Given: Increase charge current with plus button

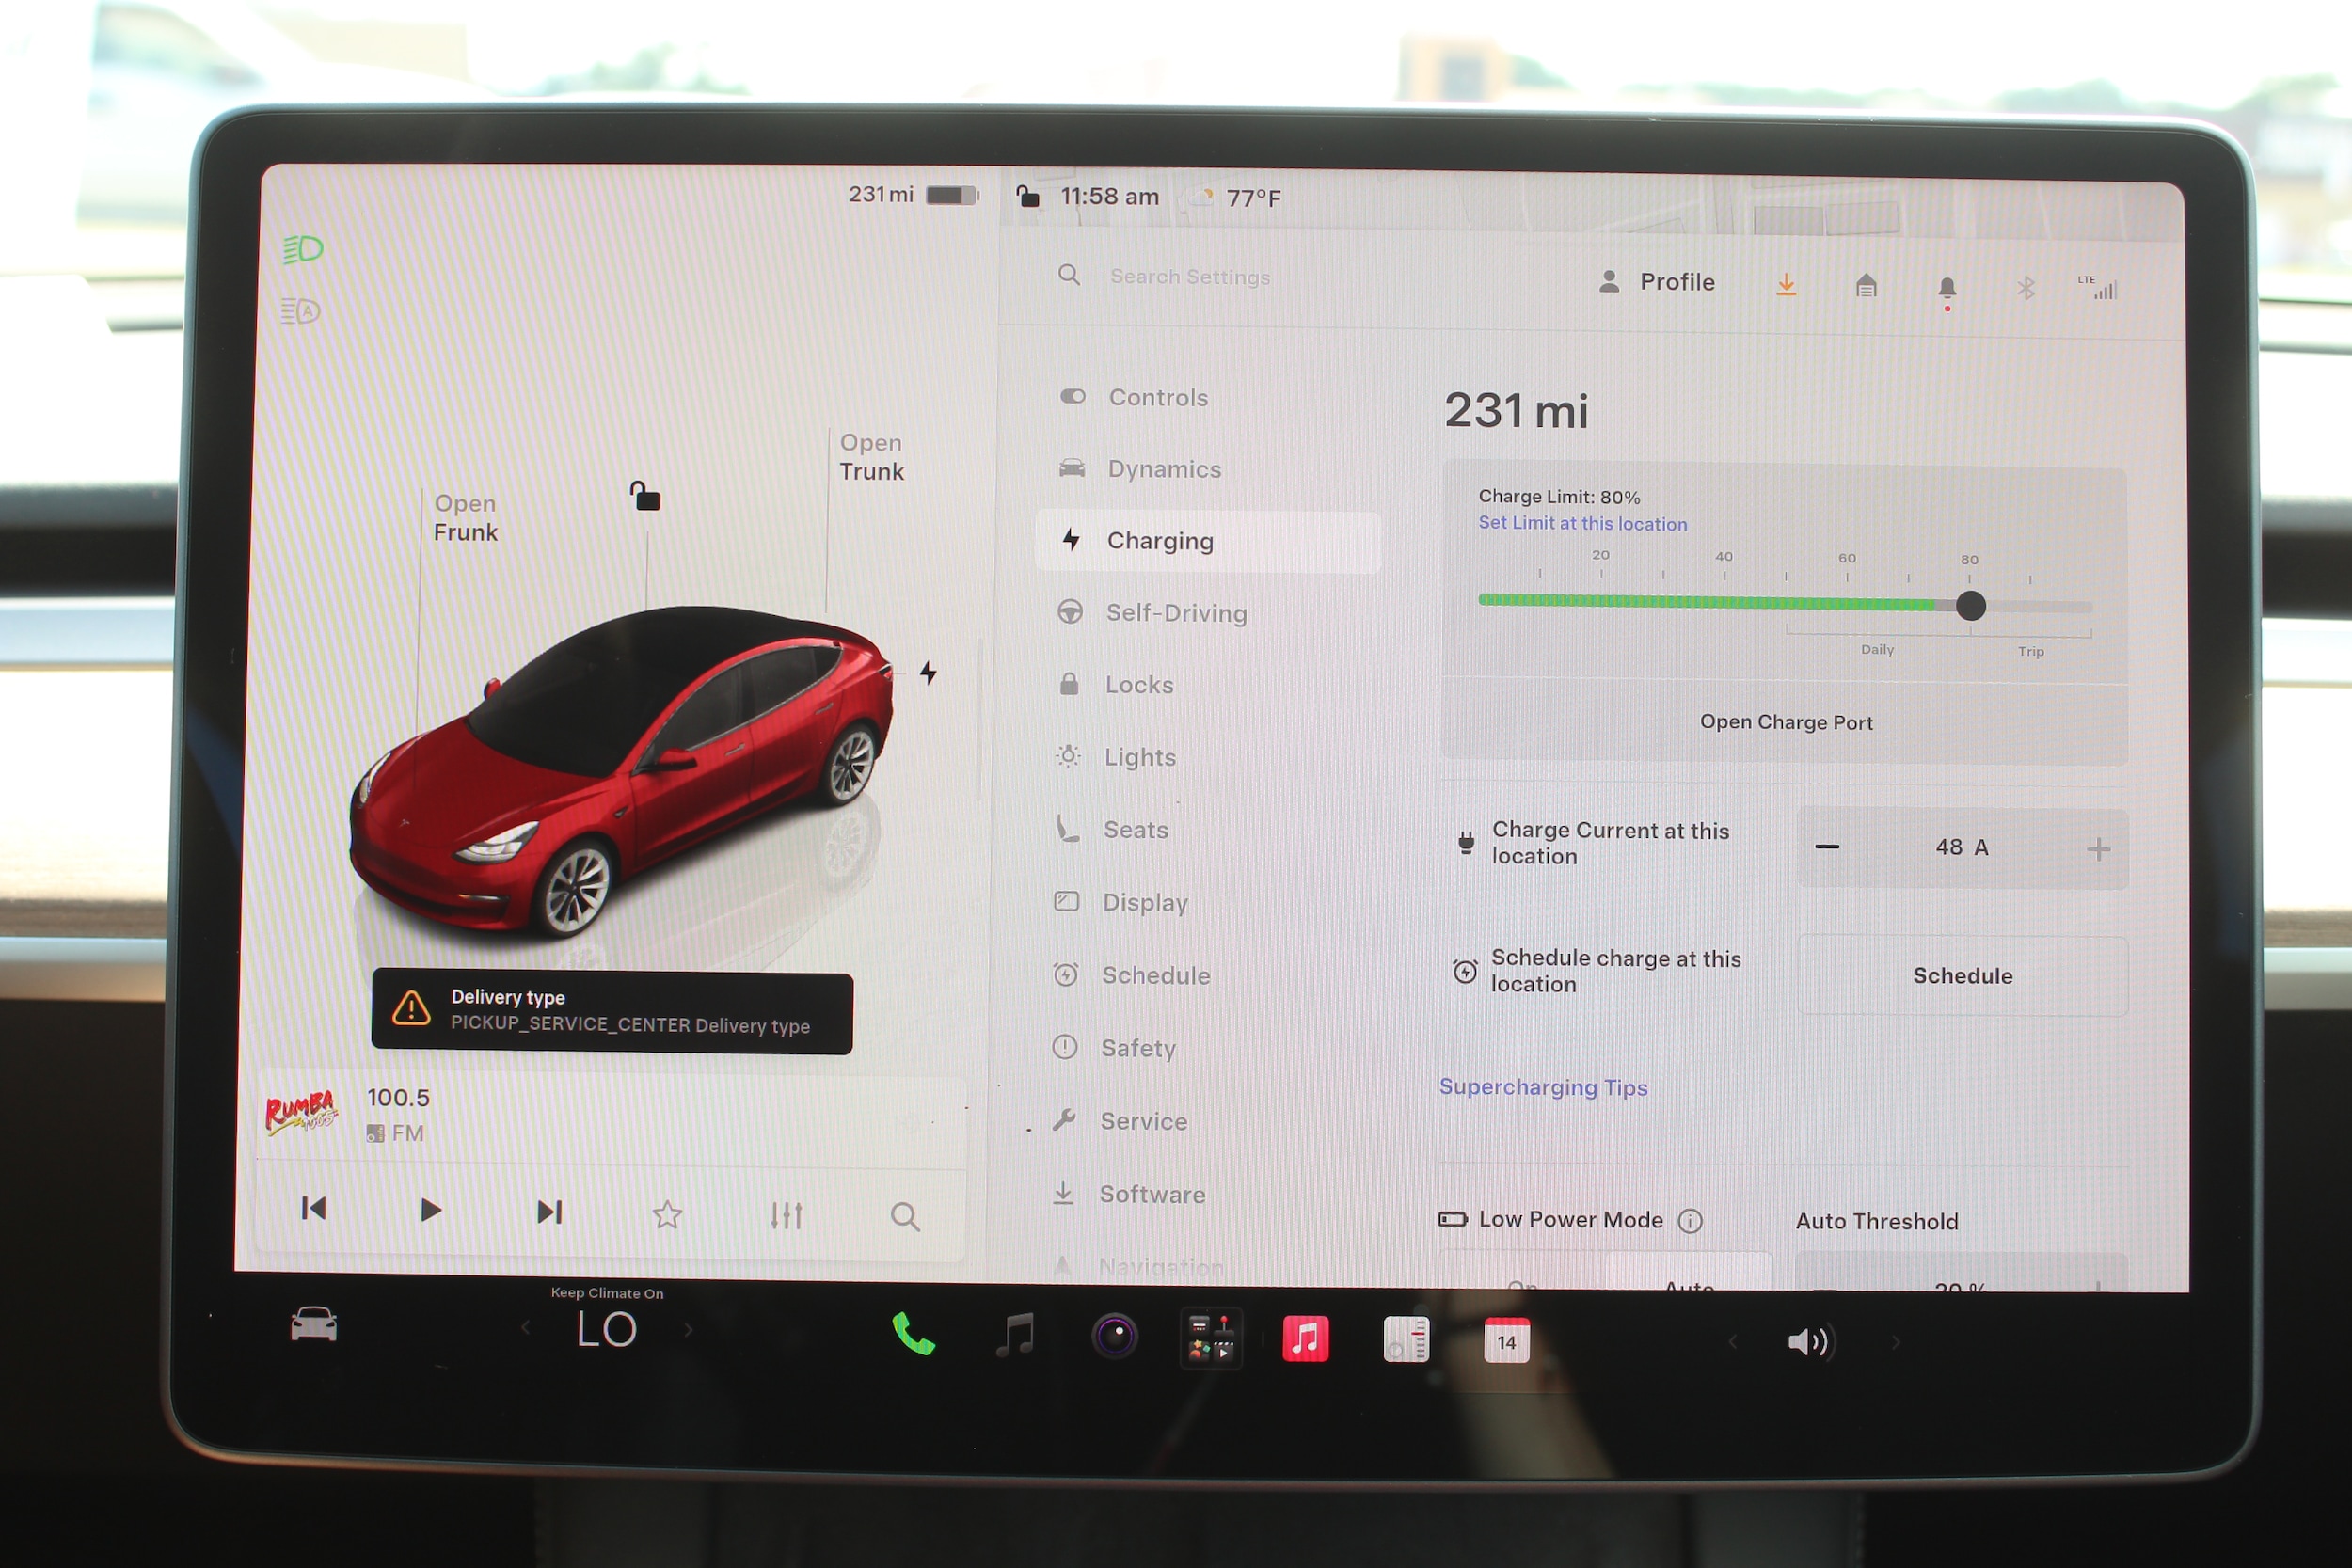Looking at the screenshot, I should point(2098,849).
